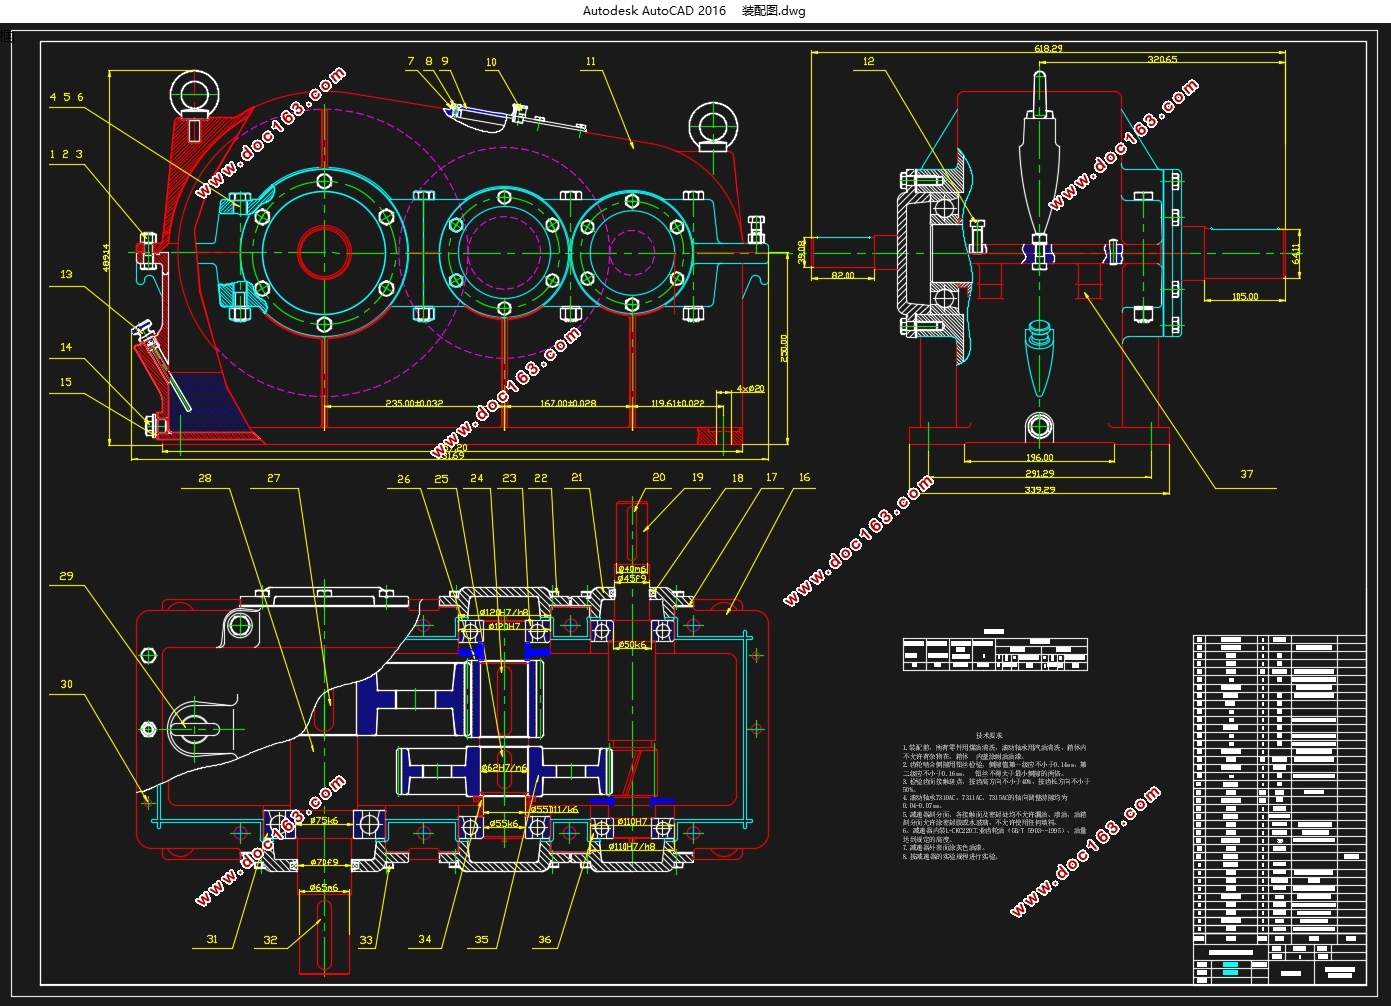Click part balloon number 27
This screenshot has width=1391, height=1006.
(x=273, y=478)
